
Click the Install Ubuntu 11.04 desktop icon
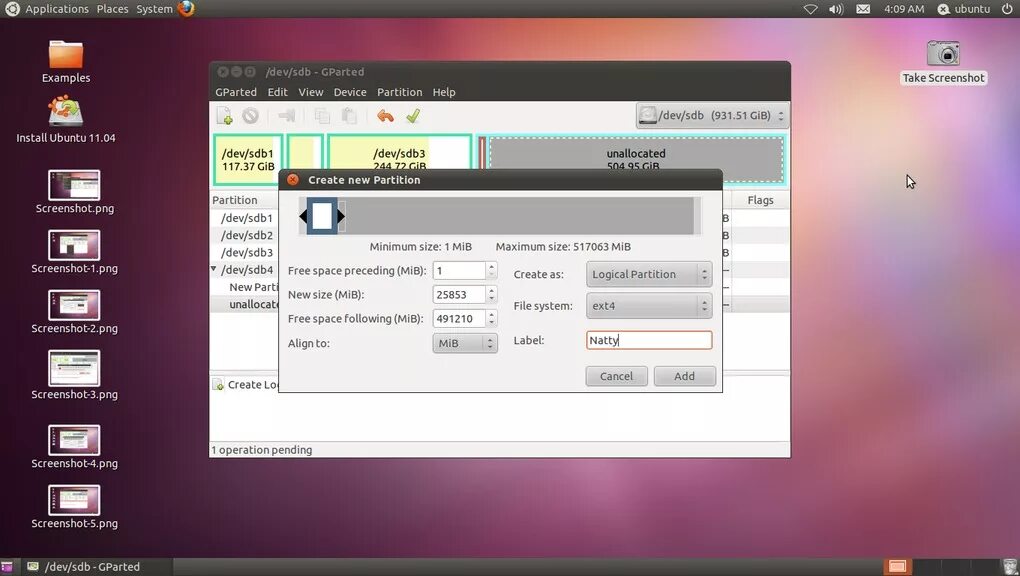66,118
